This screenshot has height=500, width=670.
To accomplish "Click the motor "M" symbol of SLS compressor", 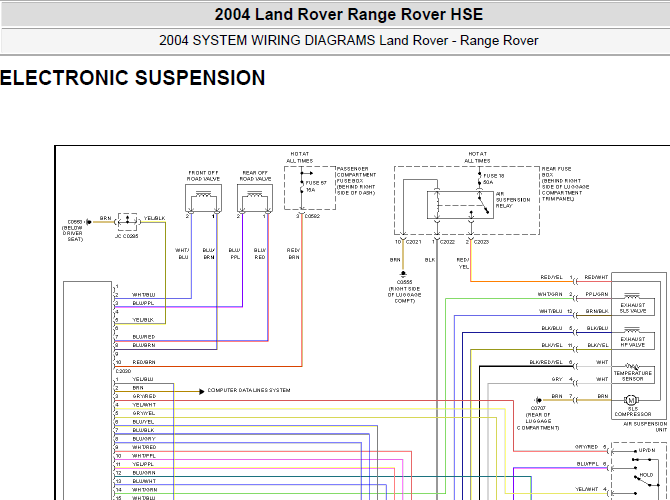I will tap(631, 400).
